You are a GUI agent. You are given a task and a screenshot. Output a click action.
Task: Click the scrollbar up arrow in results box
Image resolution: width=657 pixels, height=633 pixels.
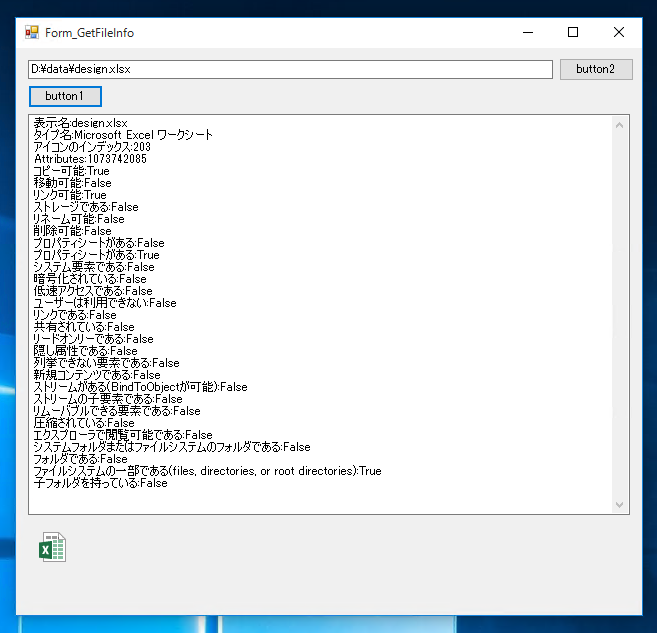(x=620, y=125)
